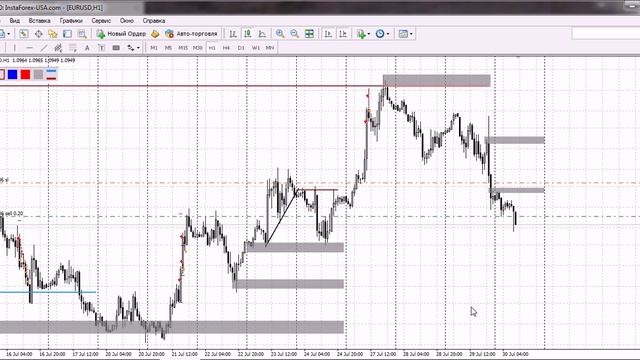Image resolution: width=640 pixels, height=360 pixels.
Task: Pick the gray color swatch
Action: [38, 74]
